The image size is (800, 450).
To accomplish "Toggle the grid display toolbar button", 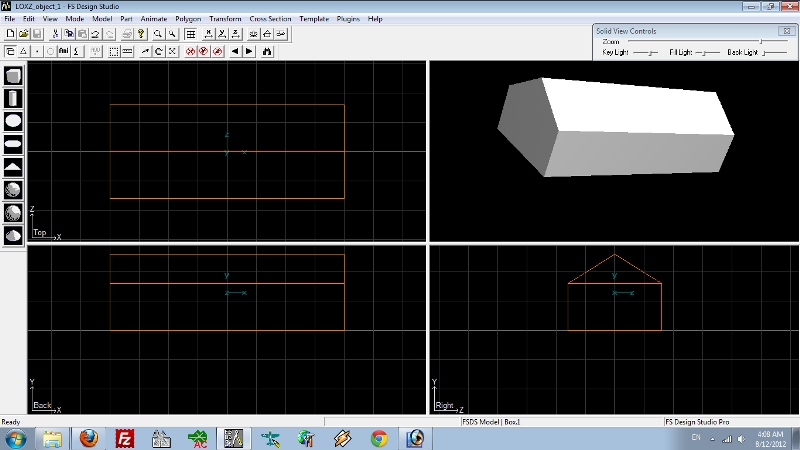I will coord(190,34).
